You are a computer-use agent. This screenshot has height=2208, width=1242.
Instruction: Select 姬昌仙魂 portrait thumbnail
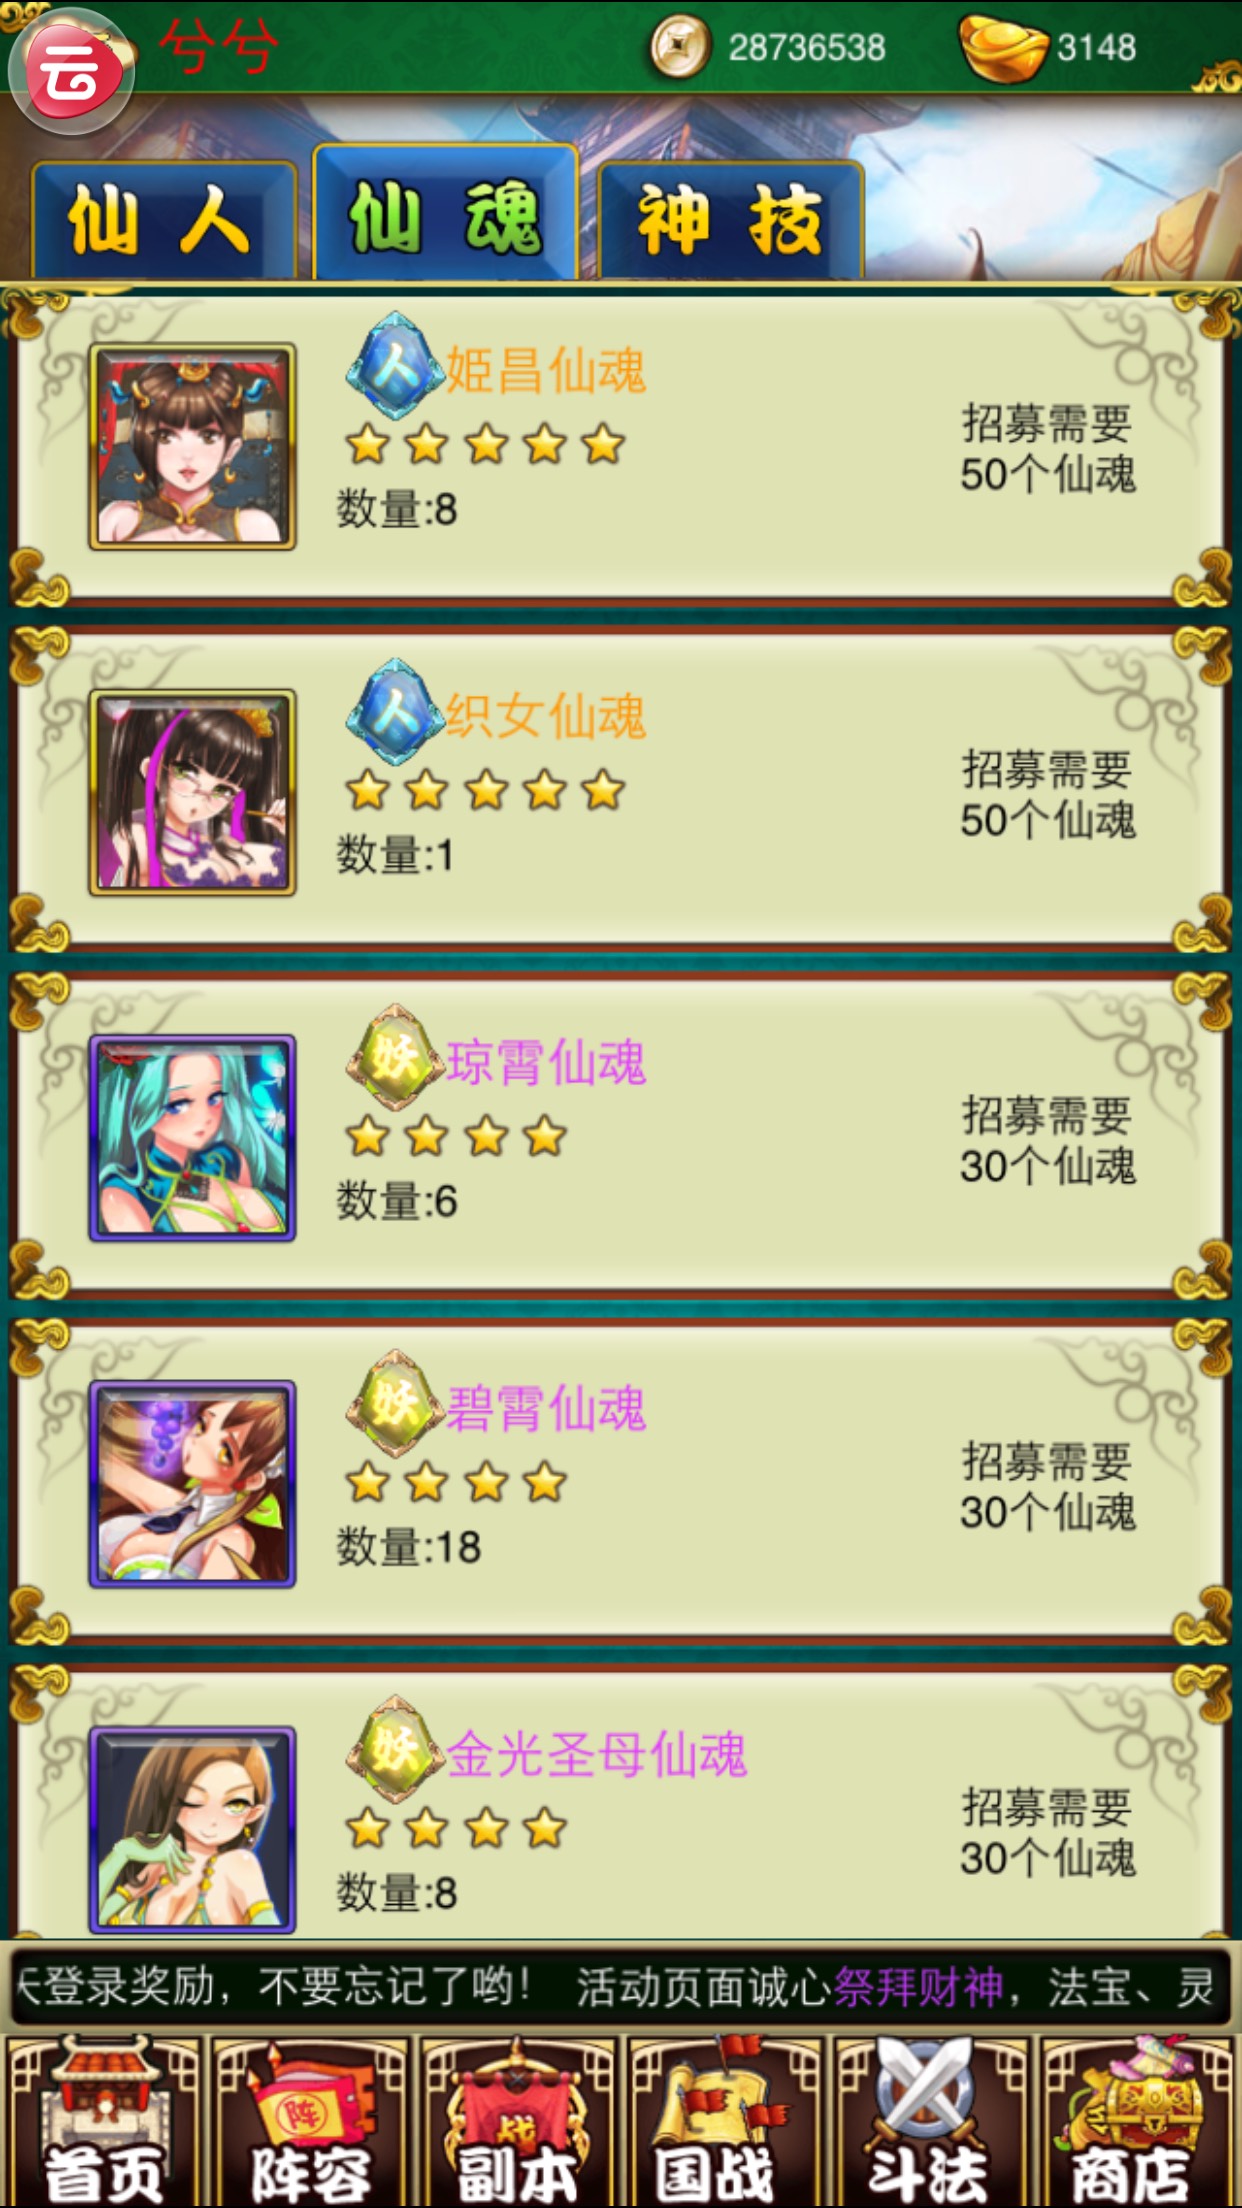click(192, 446)
